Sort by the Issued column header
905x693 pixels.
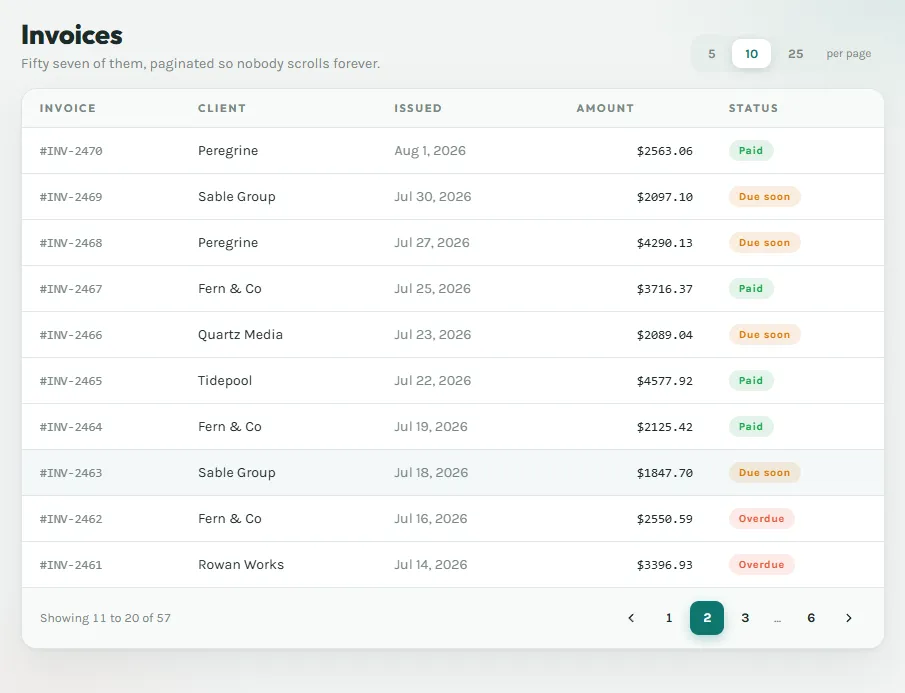tap(418, 108)
